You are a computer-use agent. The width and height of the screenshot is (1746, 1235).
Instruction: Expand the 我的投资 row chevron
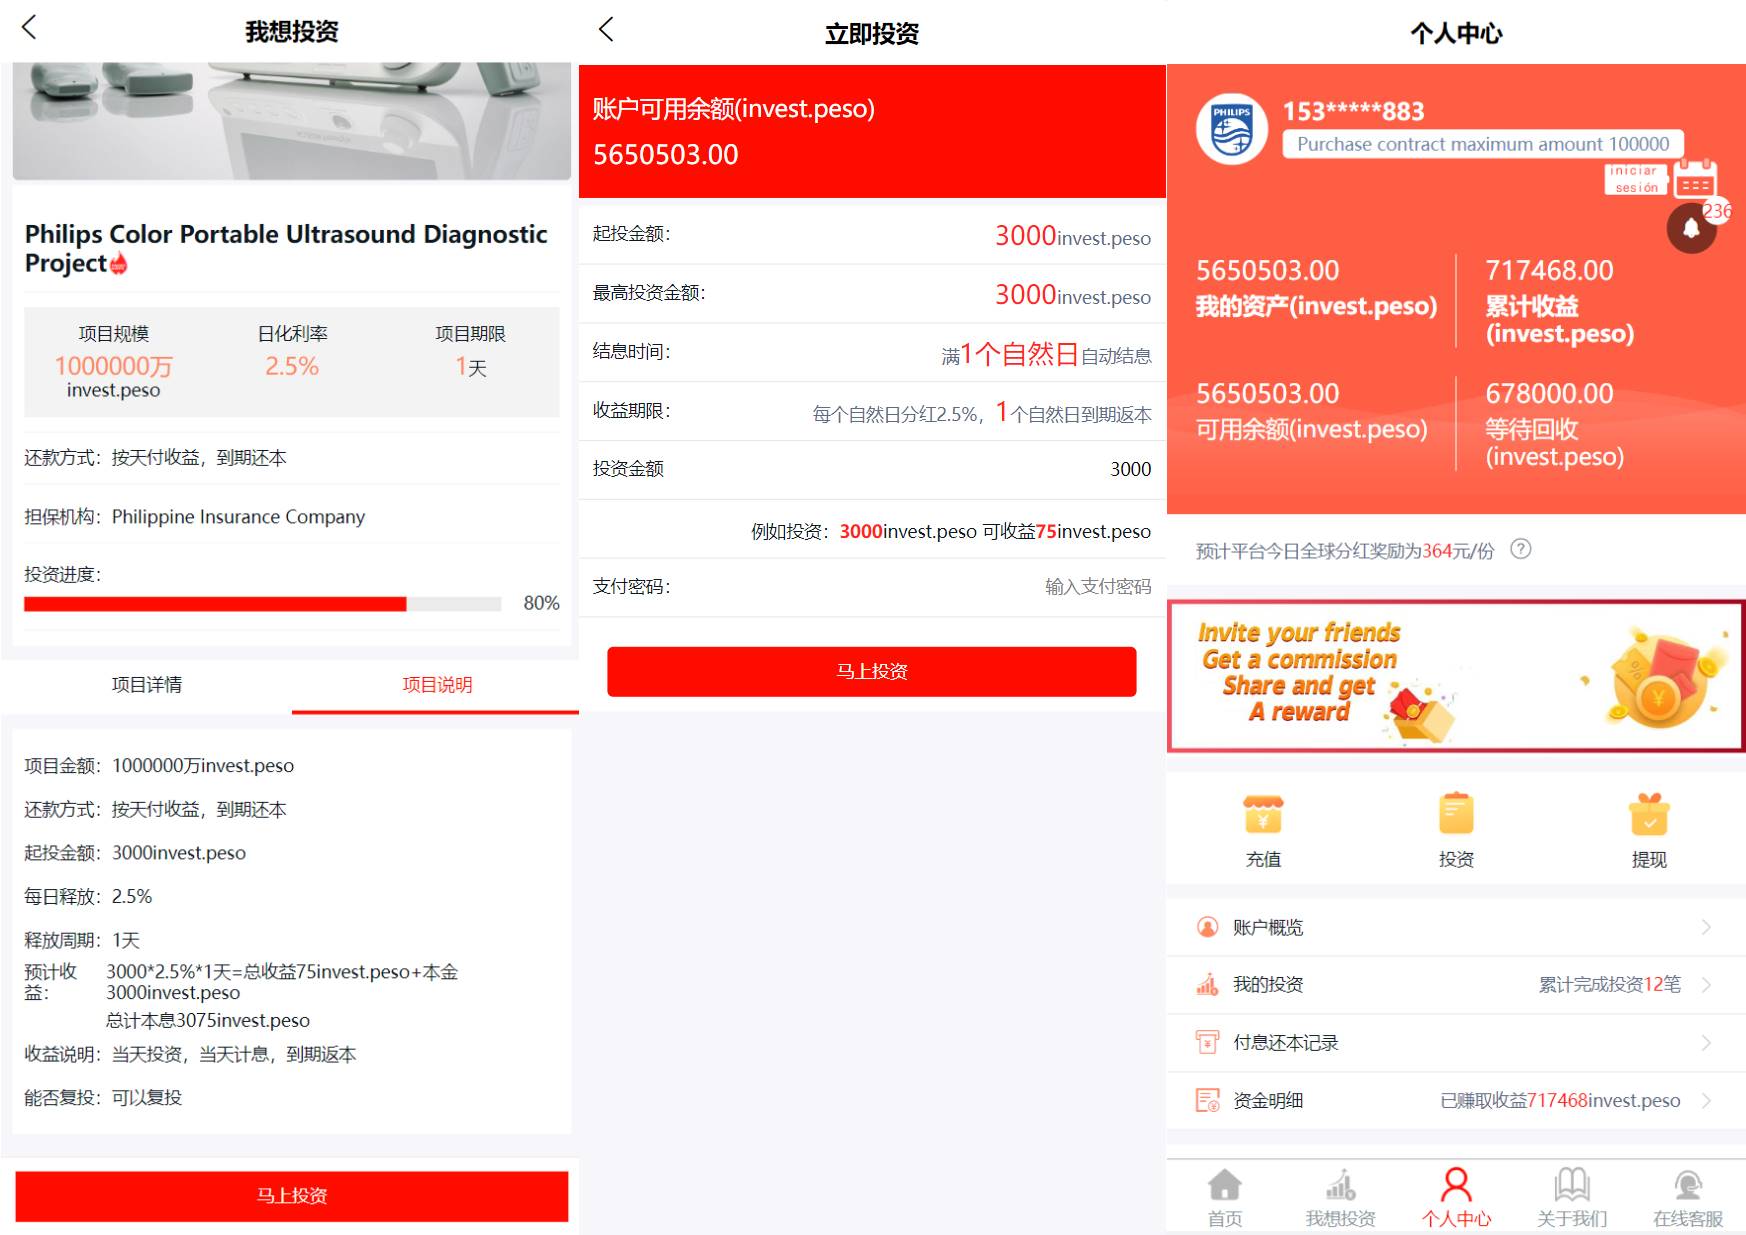(x=1706, y=985)
